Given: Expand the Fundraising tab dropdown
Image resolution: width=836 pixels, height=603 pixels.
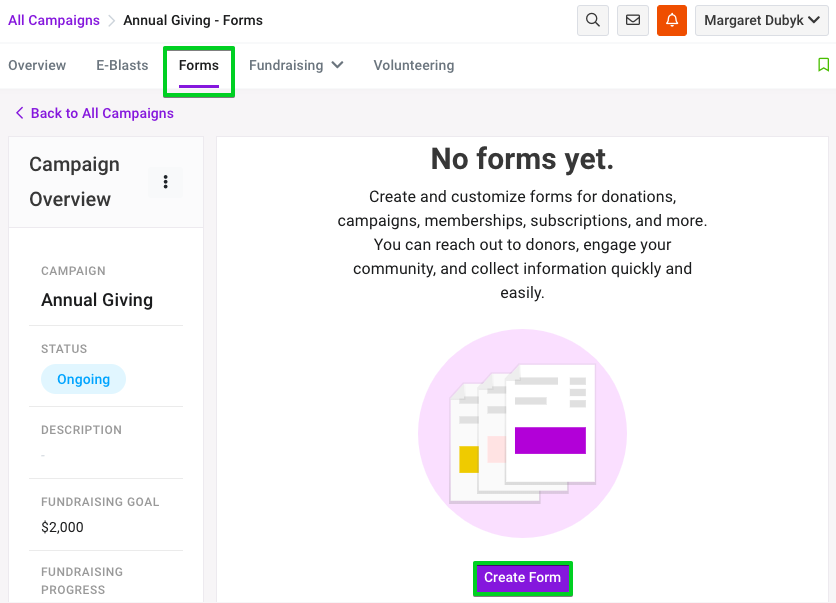Looking at the screenshot, I should tap(296, 65).
